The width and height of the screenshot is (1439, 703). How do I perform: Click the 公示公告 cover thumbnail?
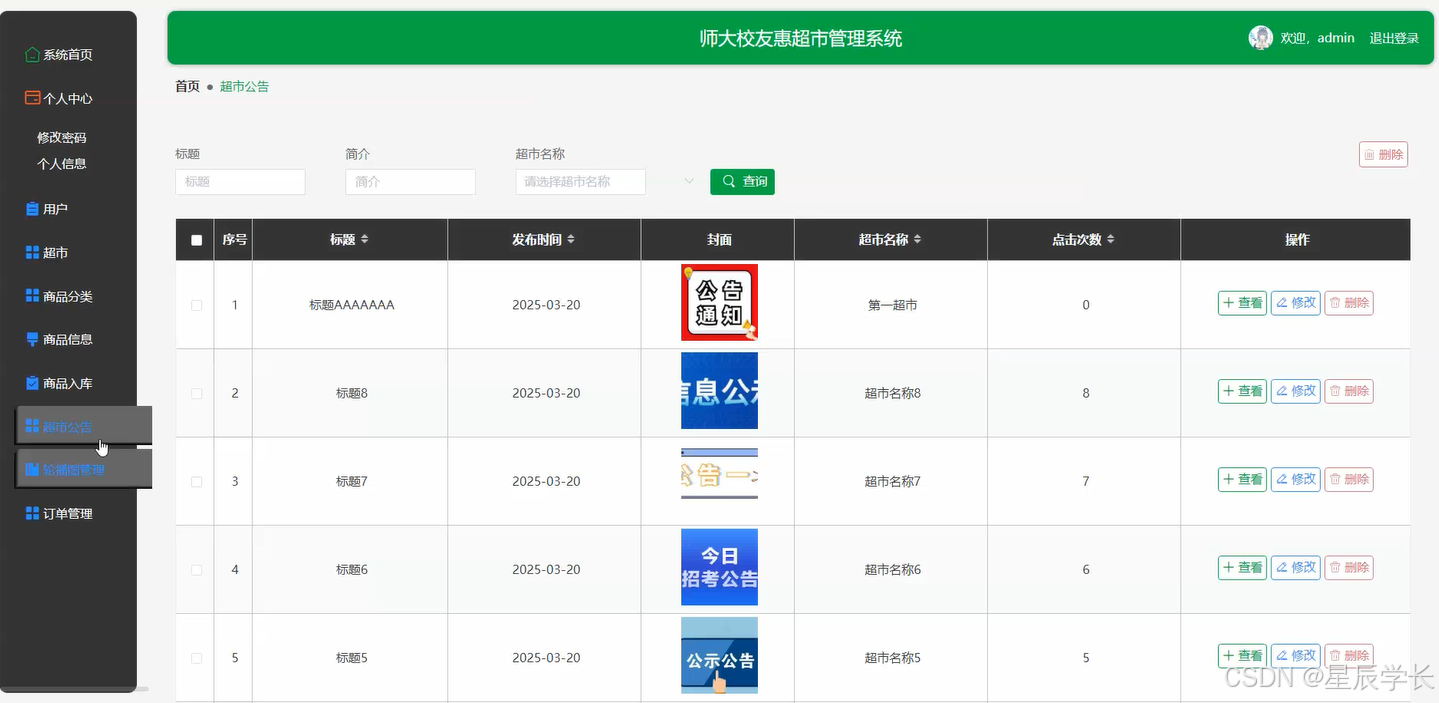click(x=719, y=655)
